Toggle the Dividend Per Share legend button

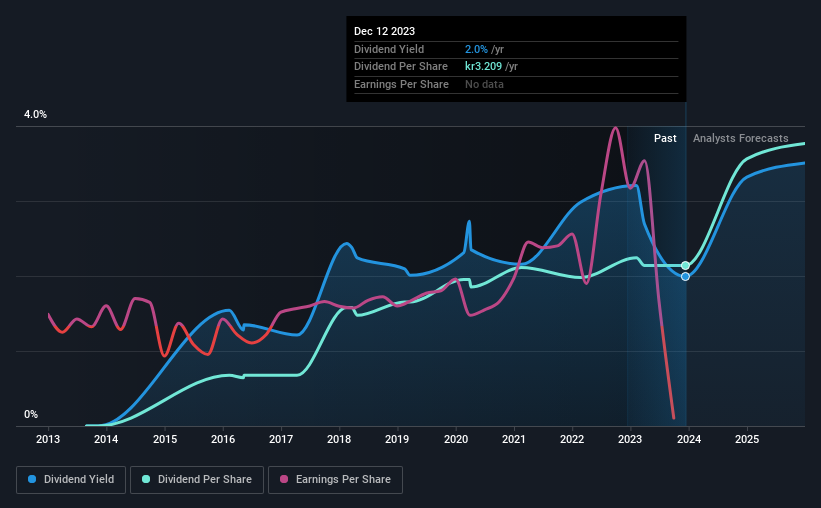197,480
